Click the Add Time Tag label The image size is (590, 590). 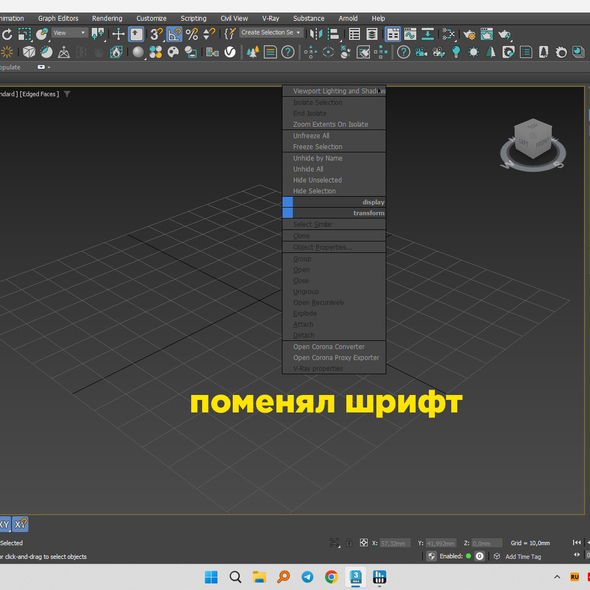pyautogui.click(x=523, y=557)
